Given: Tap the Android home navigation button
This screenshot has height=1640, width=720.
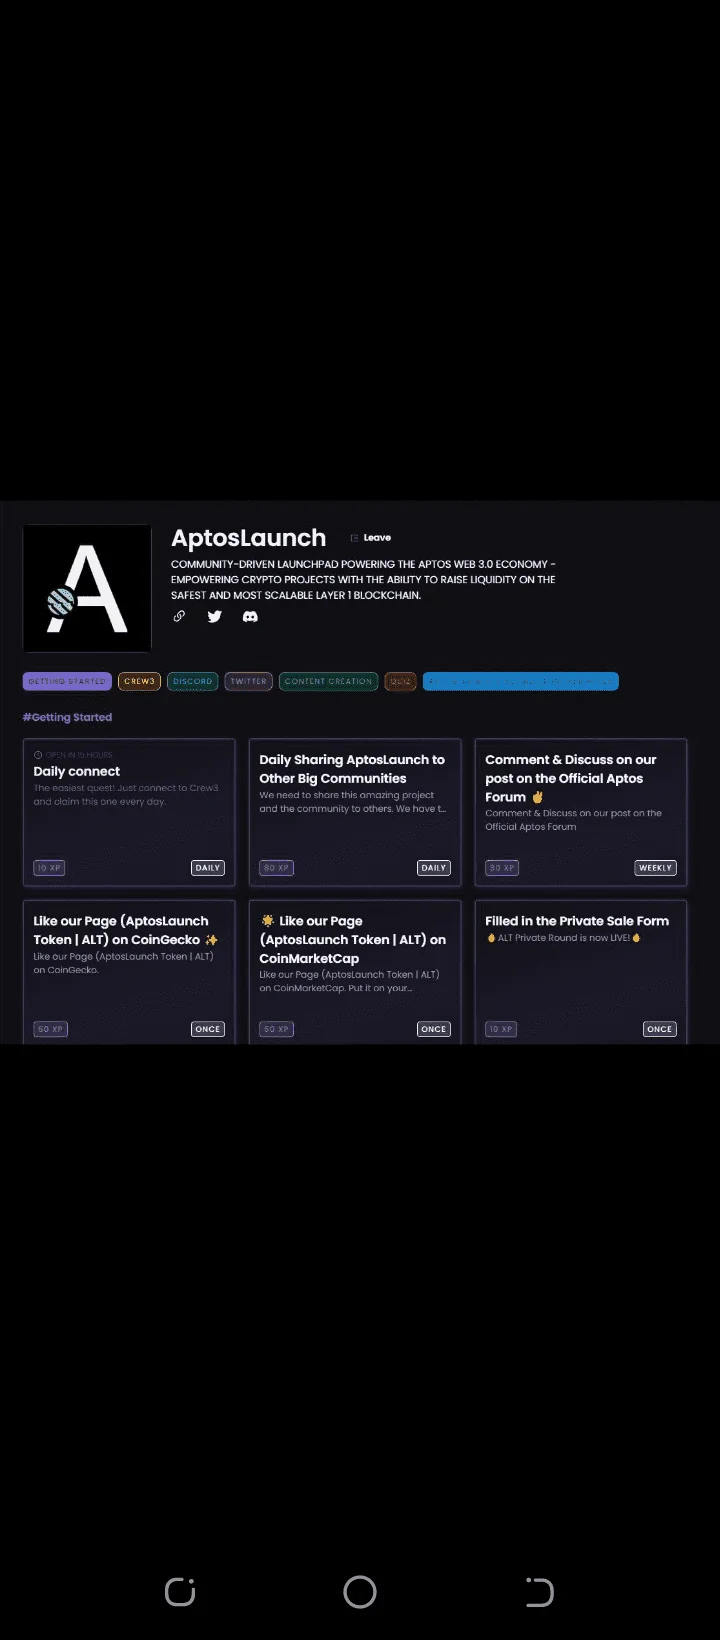Looking at the screenshot, I should pos(360,1592).
